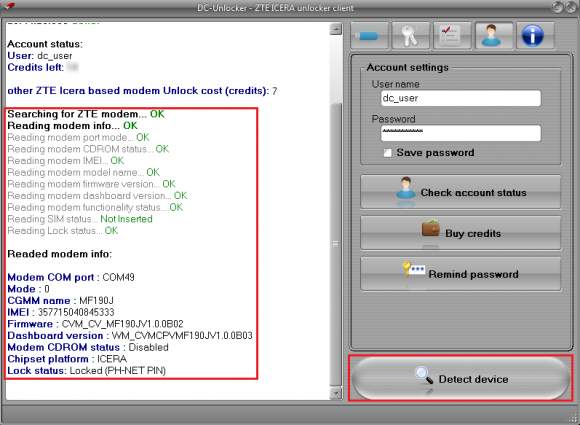Click the DC-Unlocker title bar logo

coord(10,6)
